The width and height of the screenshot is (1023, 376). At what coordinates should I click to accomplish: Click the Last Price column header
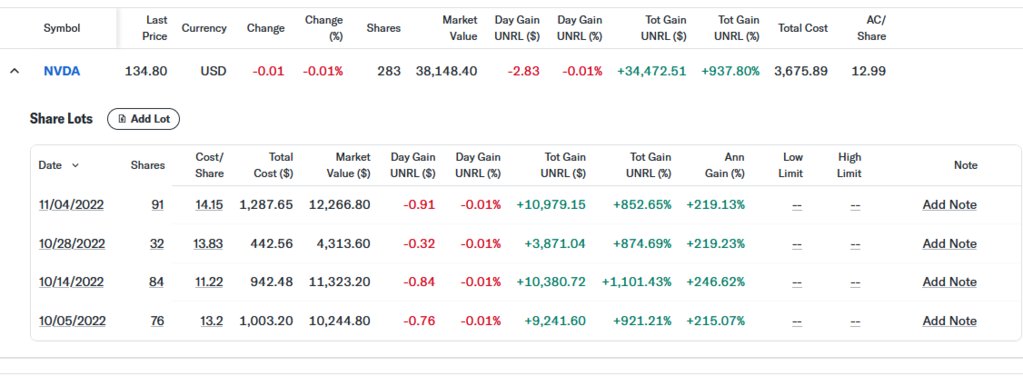155,28
